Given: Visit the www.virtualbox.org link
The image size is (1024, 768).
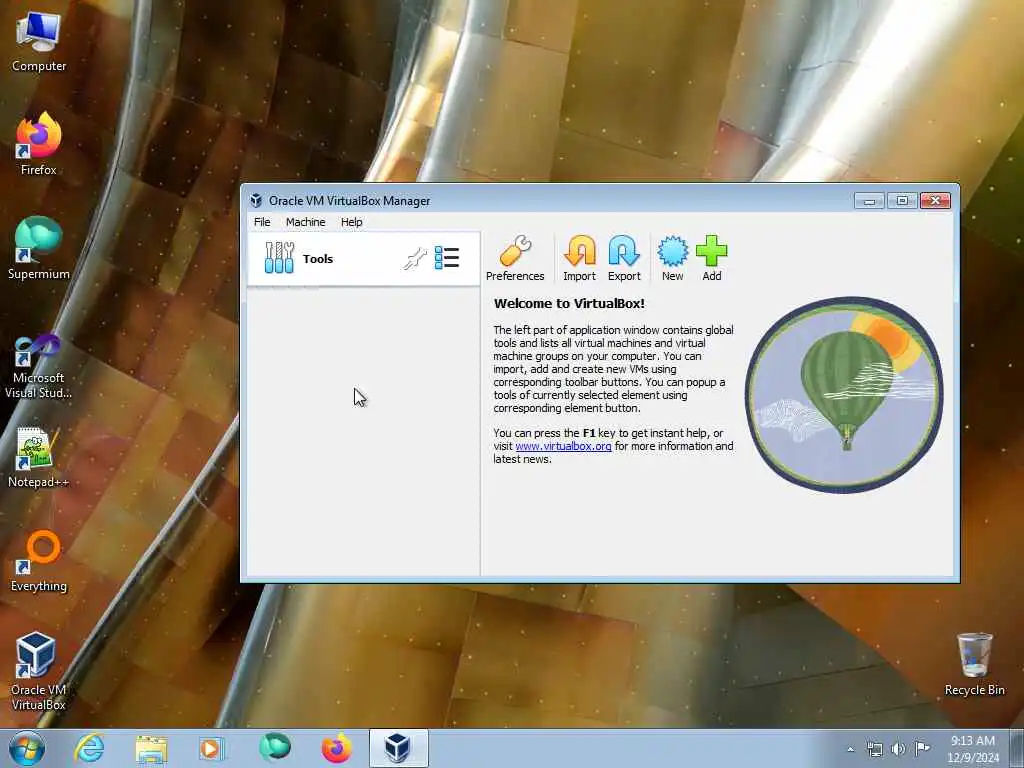Looking at the screenshot, I should (563, 446).
